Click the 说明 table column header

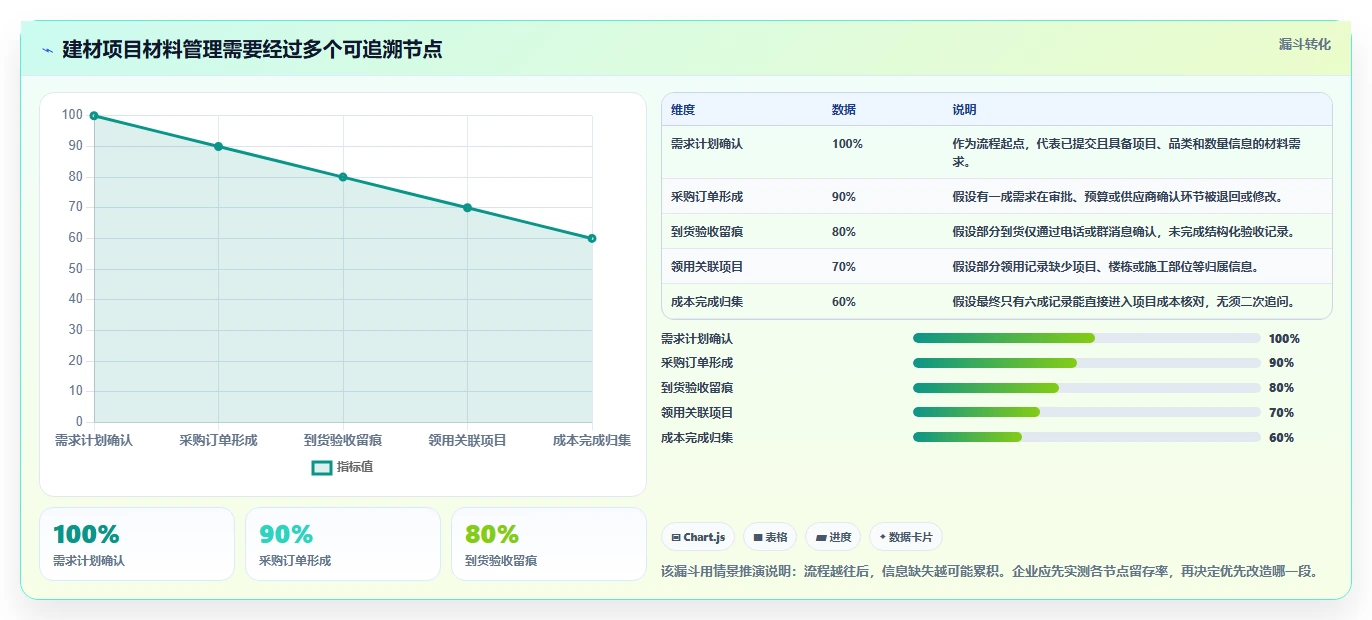tap(964, 110)
